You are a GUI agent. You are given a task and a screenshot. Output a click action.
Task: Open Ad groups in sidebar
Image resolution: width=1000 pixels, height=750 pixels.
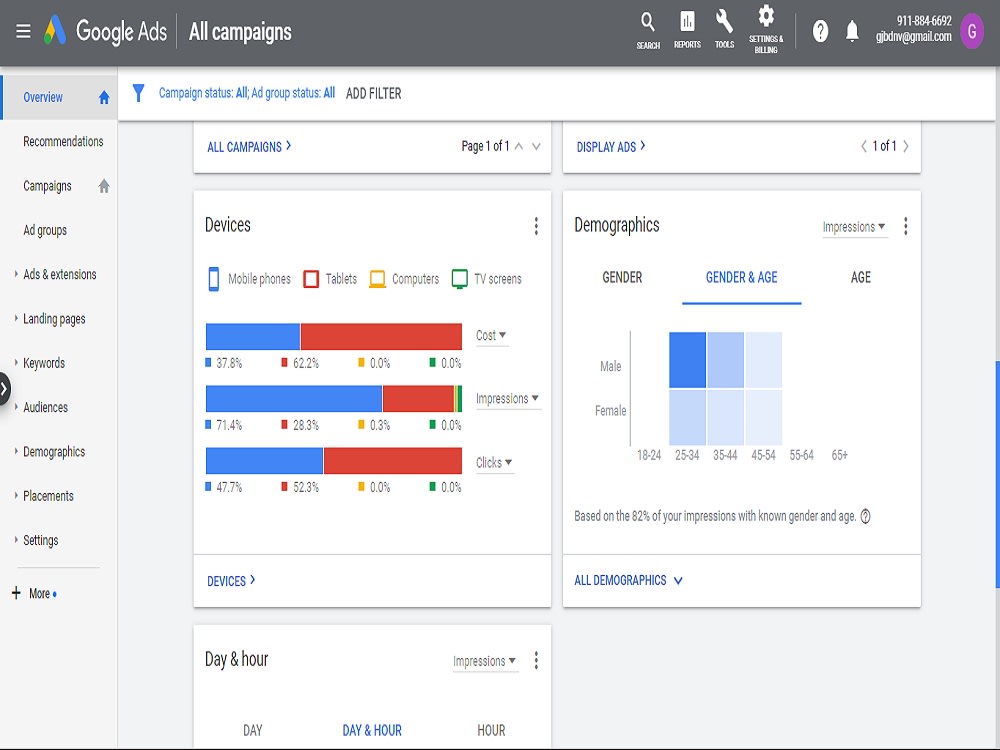click(x=45, y=230)
